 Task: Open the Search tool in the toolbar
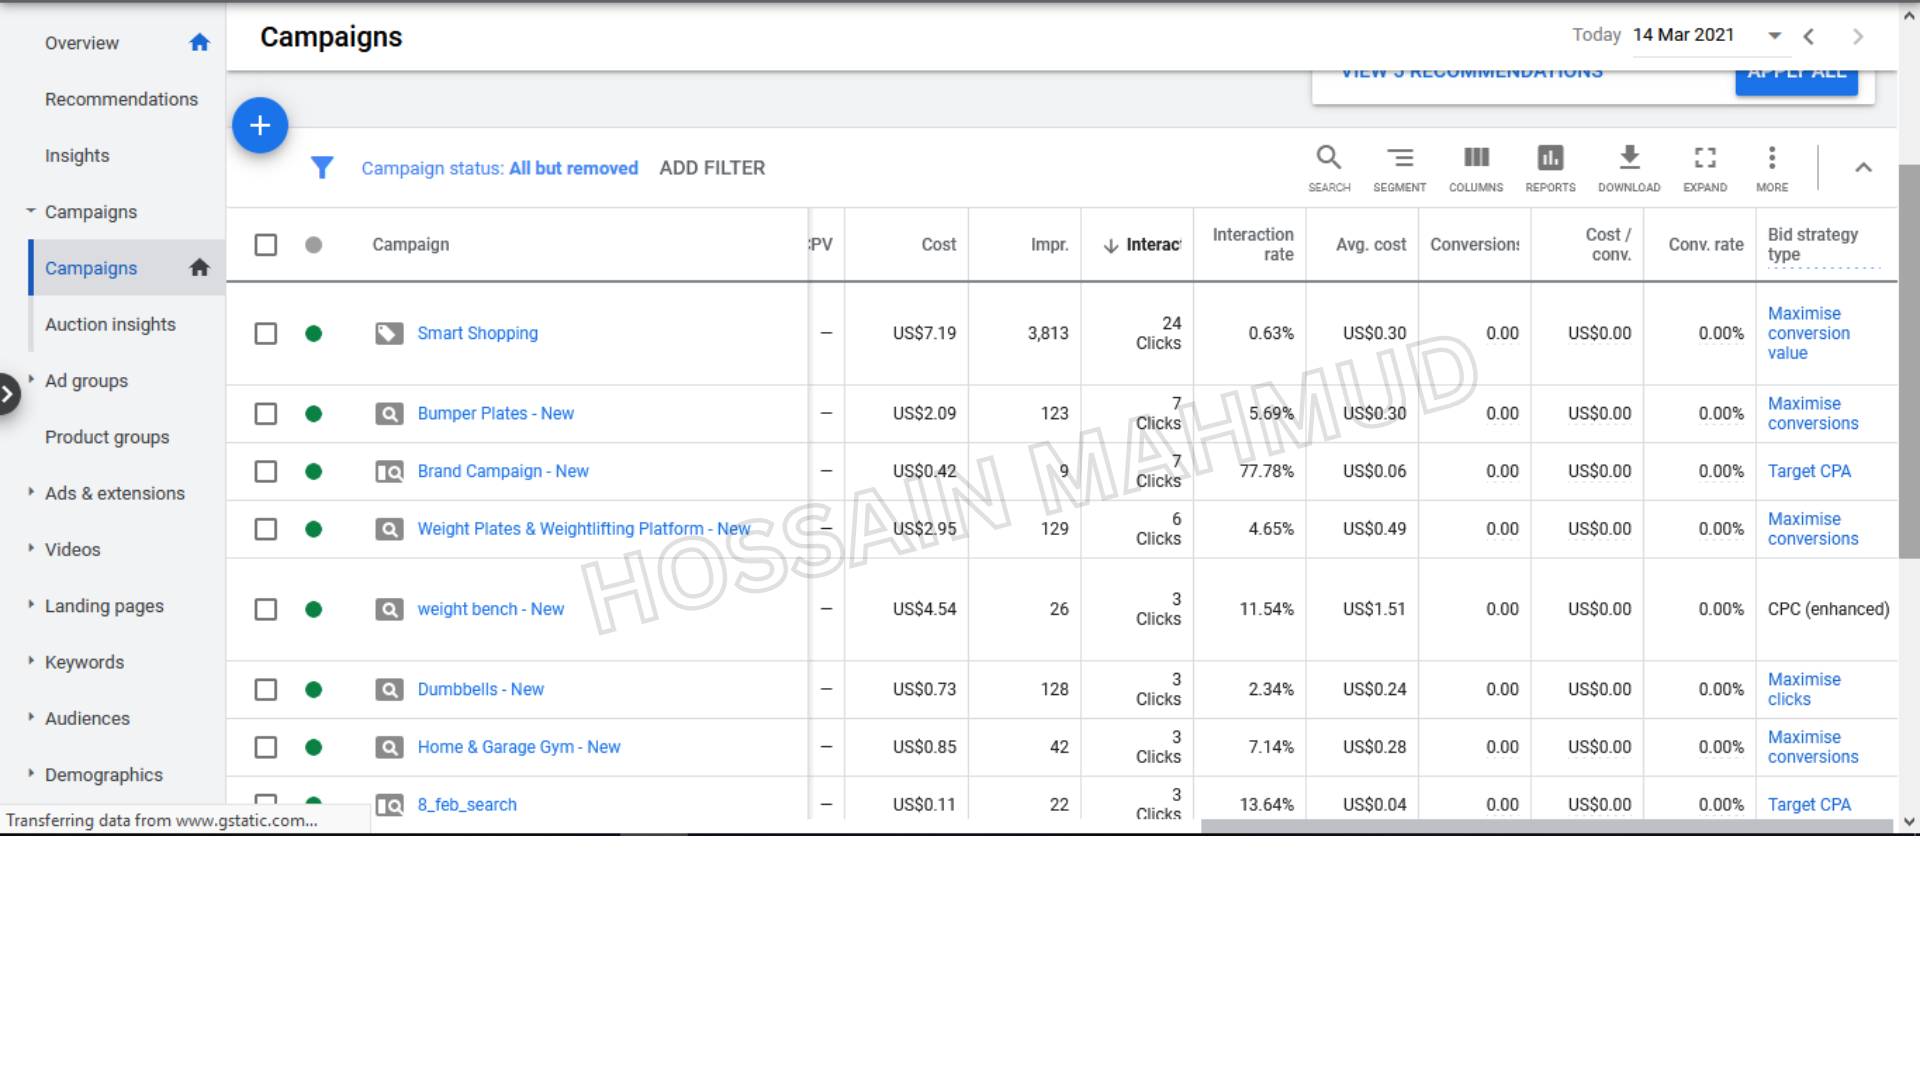(x=1329, y=168)
